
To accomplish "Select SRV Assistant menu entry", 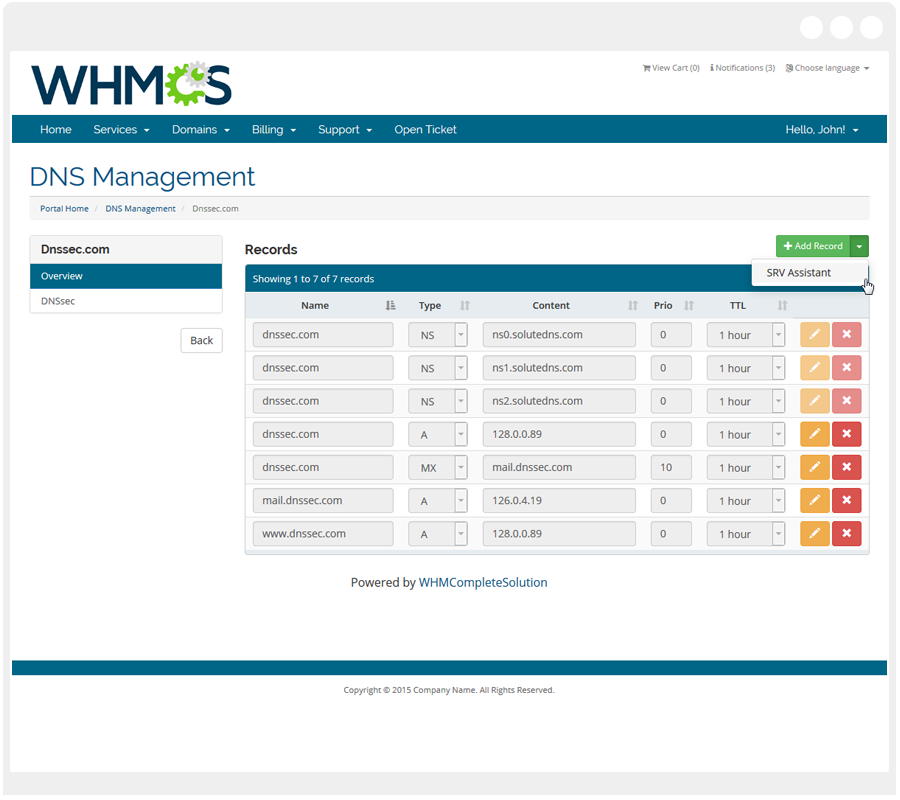I will [x=798, y=272].
